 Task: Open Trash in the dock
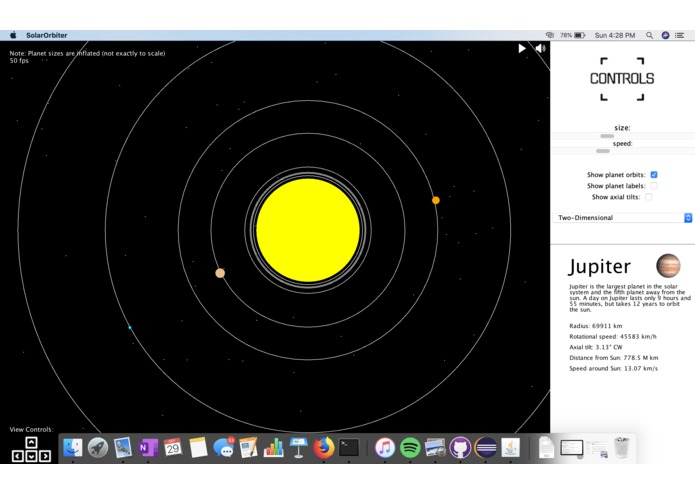(622, 447)
